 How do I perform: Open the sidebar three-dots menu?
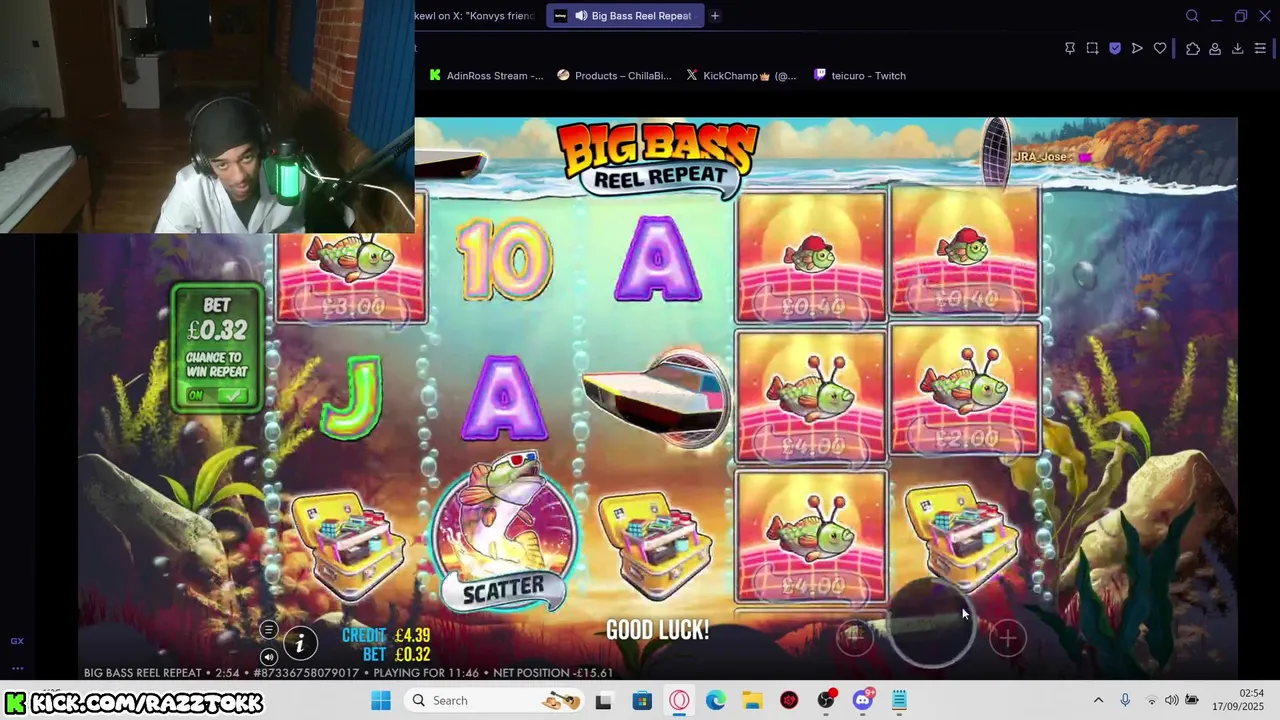pos(17,668)
